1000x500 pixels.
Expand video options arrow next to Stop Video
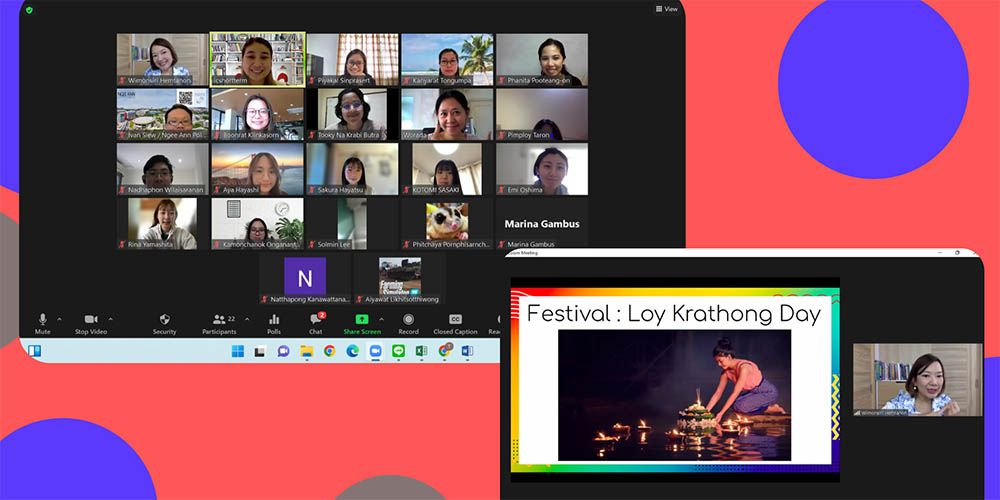(110, 319)
